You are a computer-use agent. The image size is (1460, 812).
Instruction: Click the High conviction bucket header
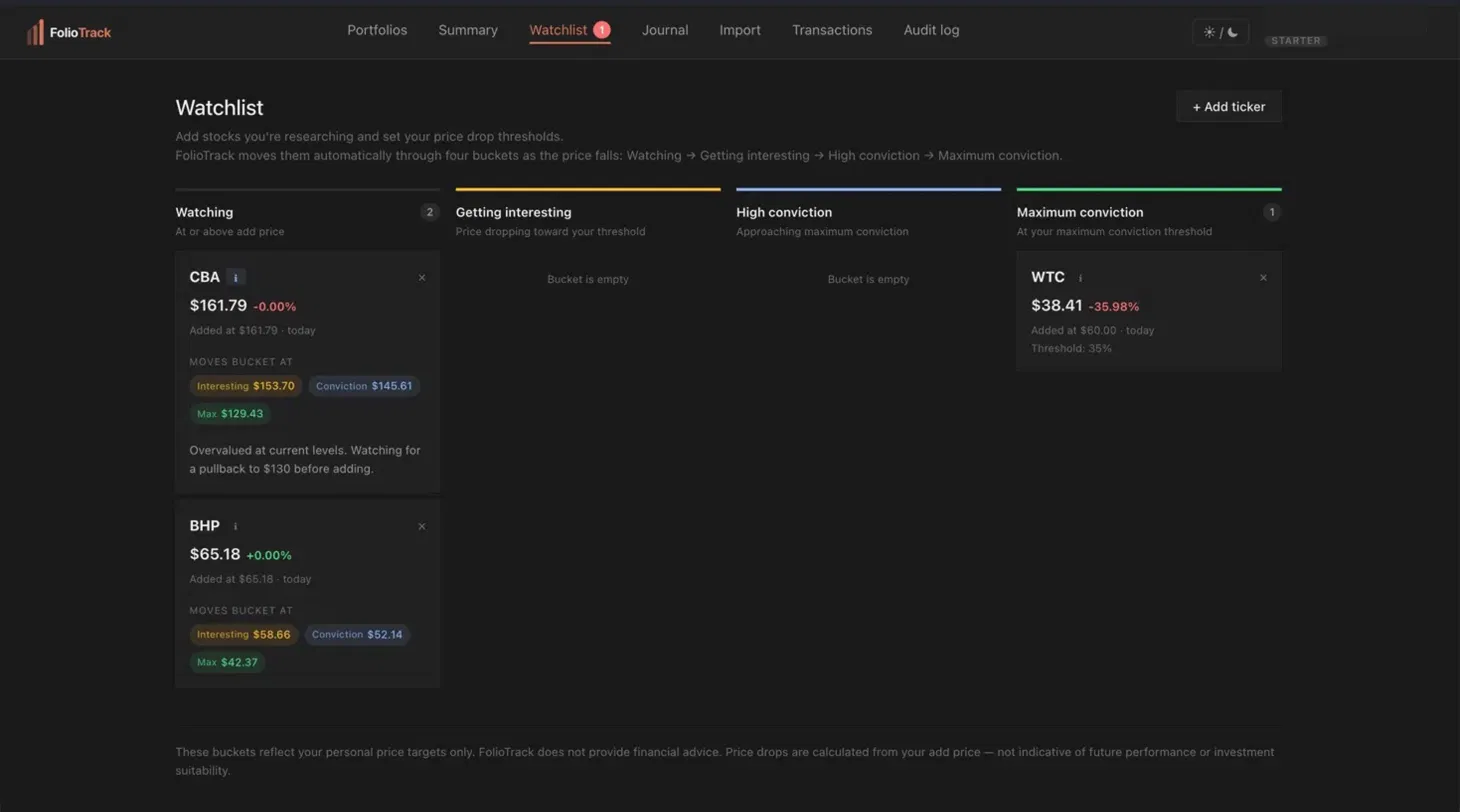click(784, 212)
